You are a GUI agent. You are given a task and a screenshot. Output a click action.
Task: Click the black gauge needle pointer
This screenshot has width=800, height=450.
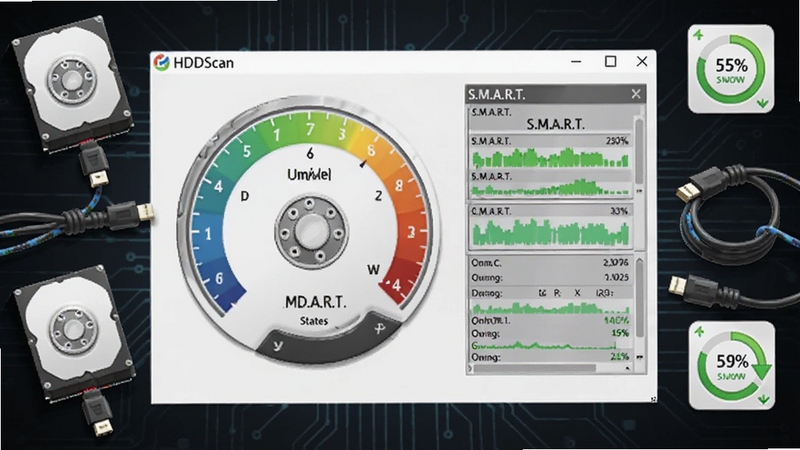tap(363, 164)
